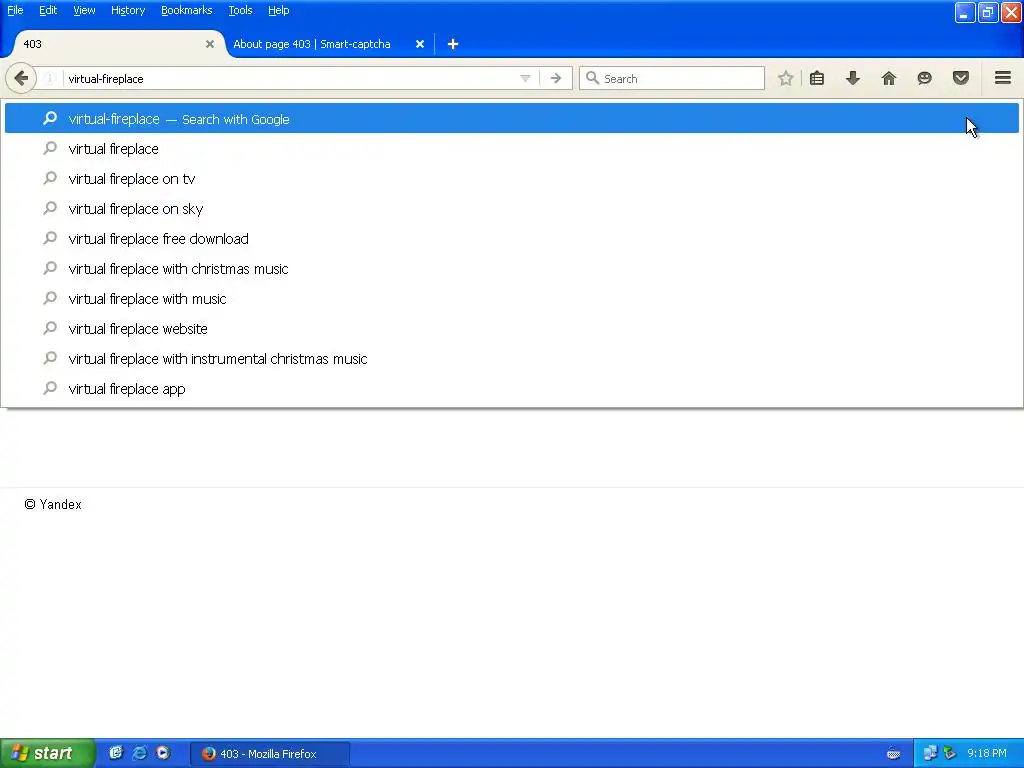Click the Windows start button
Image resolution: width=1024 pixels, height=768 pixels.
tap(47, 754)
